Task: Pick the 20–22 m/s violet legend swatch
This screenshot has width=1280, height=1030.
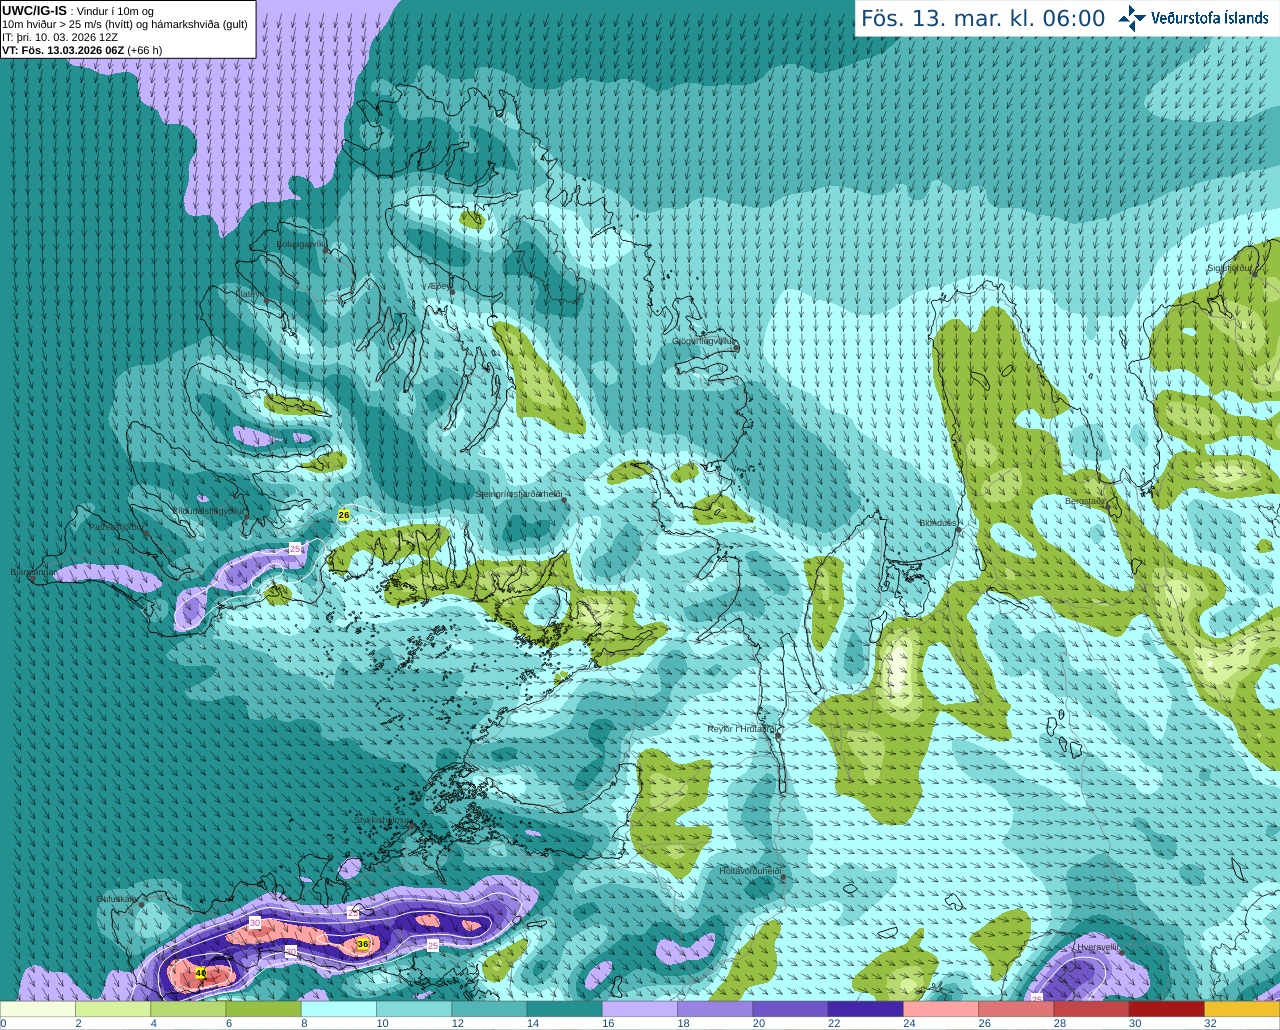Action: [x=790, y=1009]
